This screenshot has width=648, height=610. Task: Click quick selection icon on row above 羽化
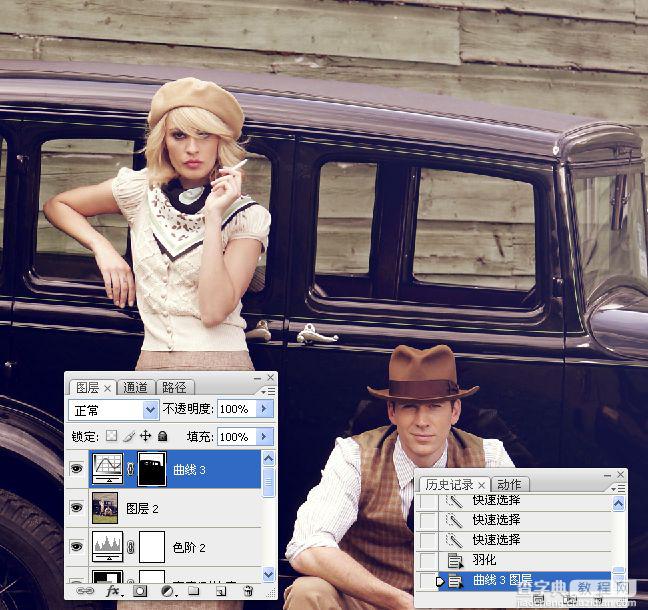455,540
